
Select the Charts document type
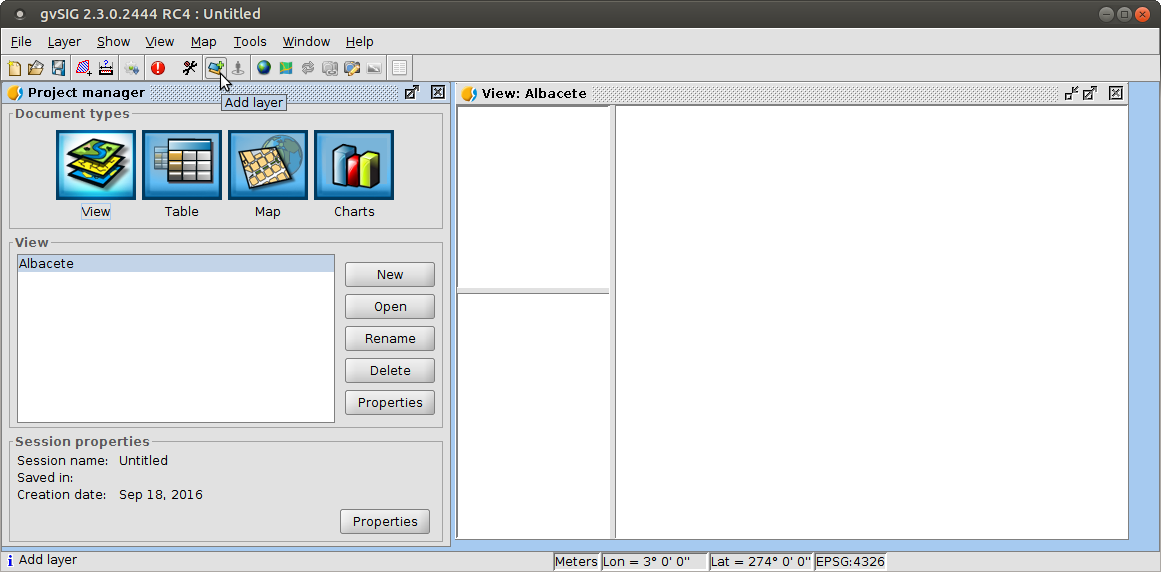pyautogui.click(x=354, y=165)
